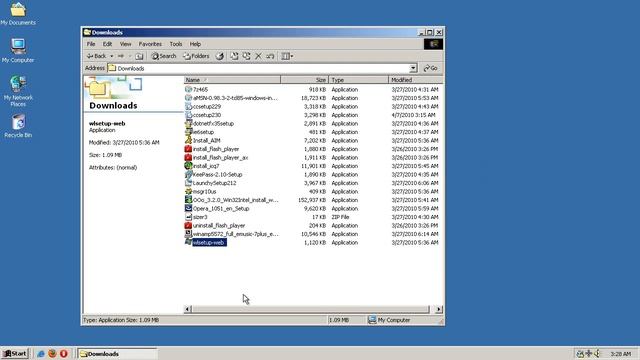Select the OOo_3.2.0_Win32Intel installer icon

click(188, 200)
